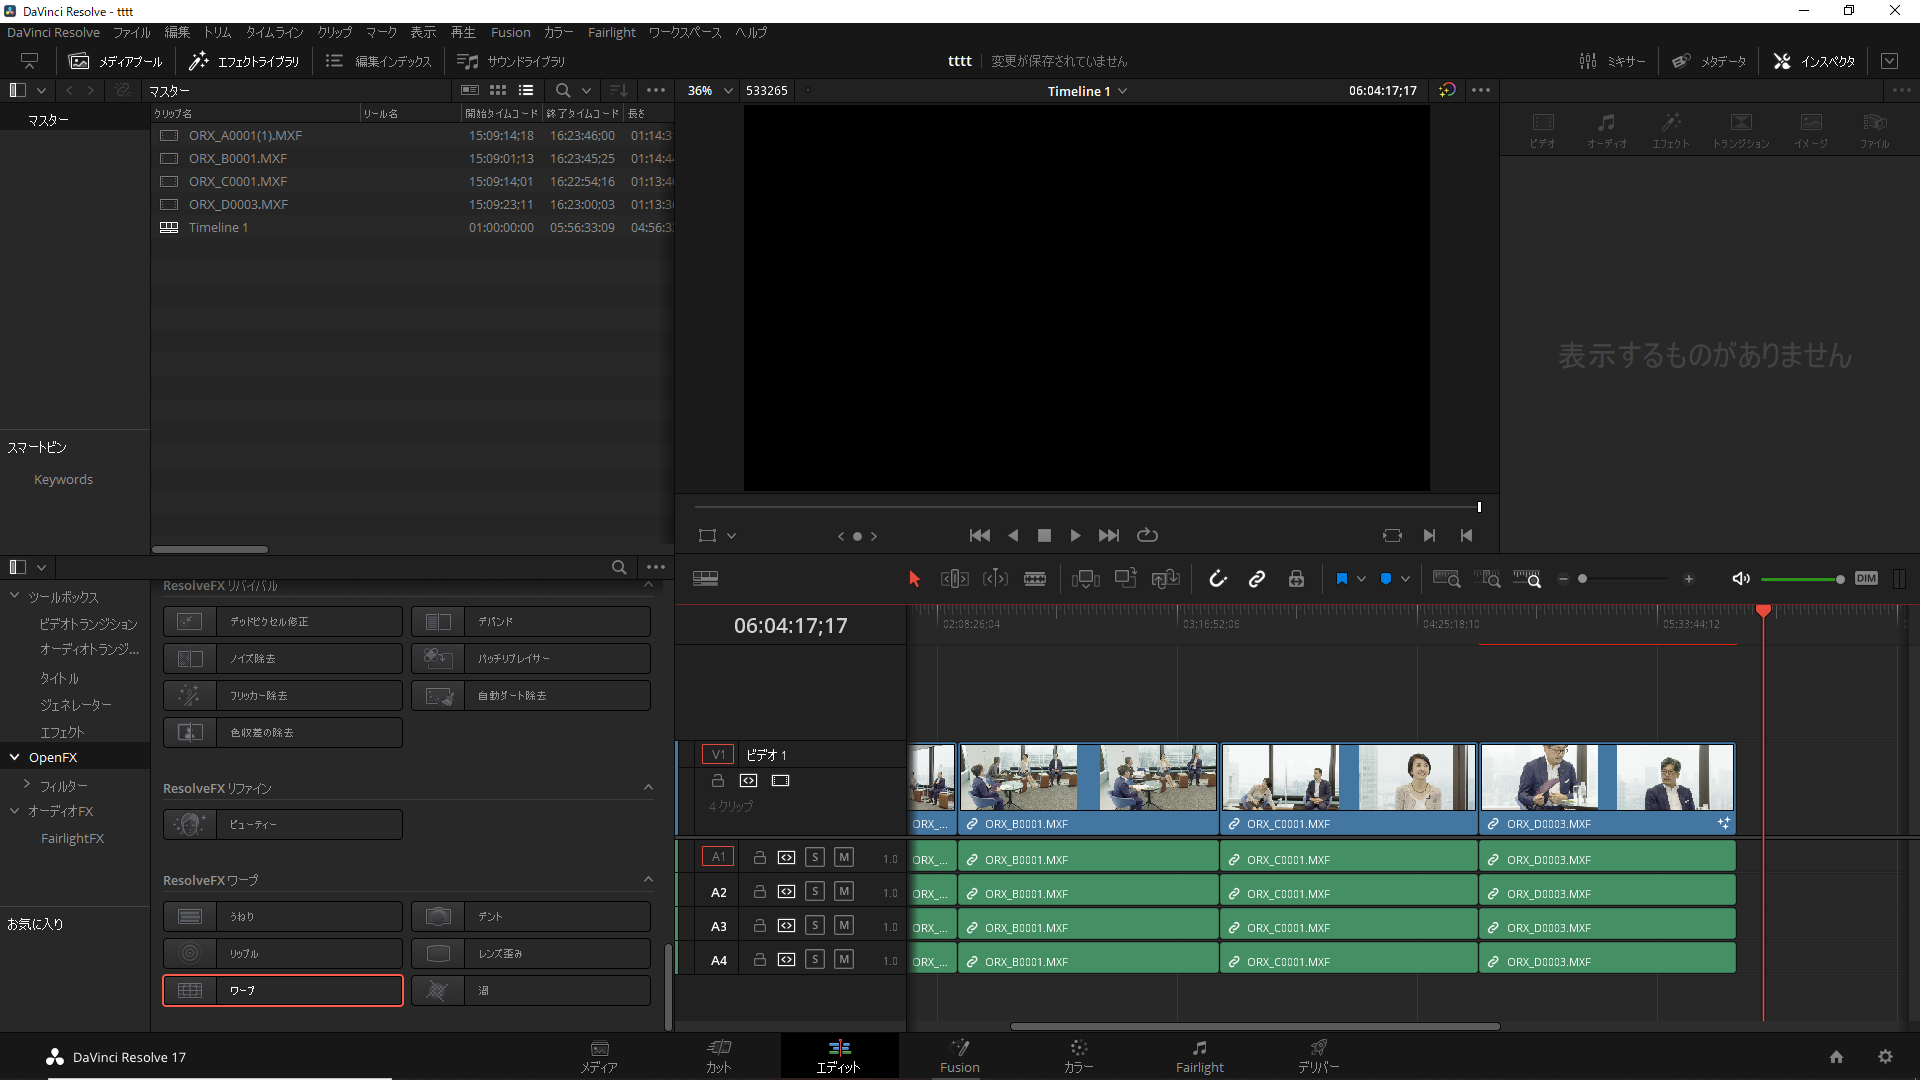
Task: Adjust the timeline zoom slider
Action: pyautogui.click(x=1625, y=579)
